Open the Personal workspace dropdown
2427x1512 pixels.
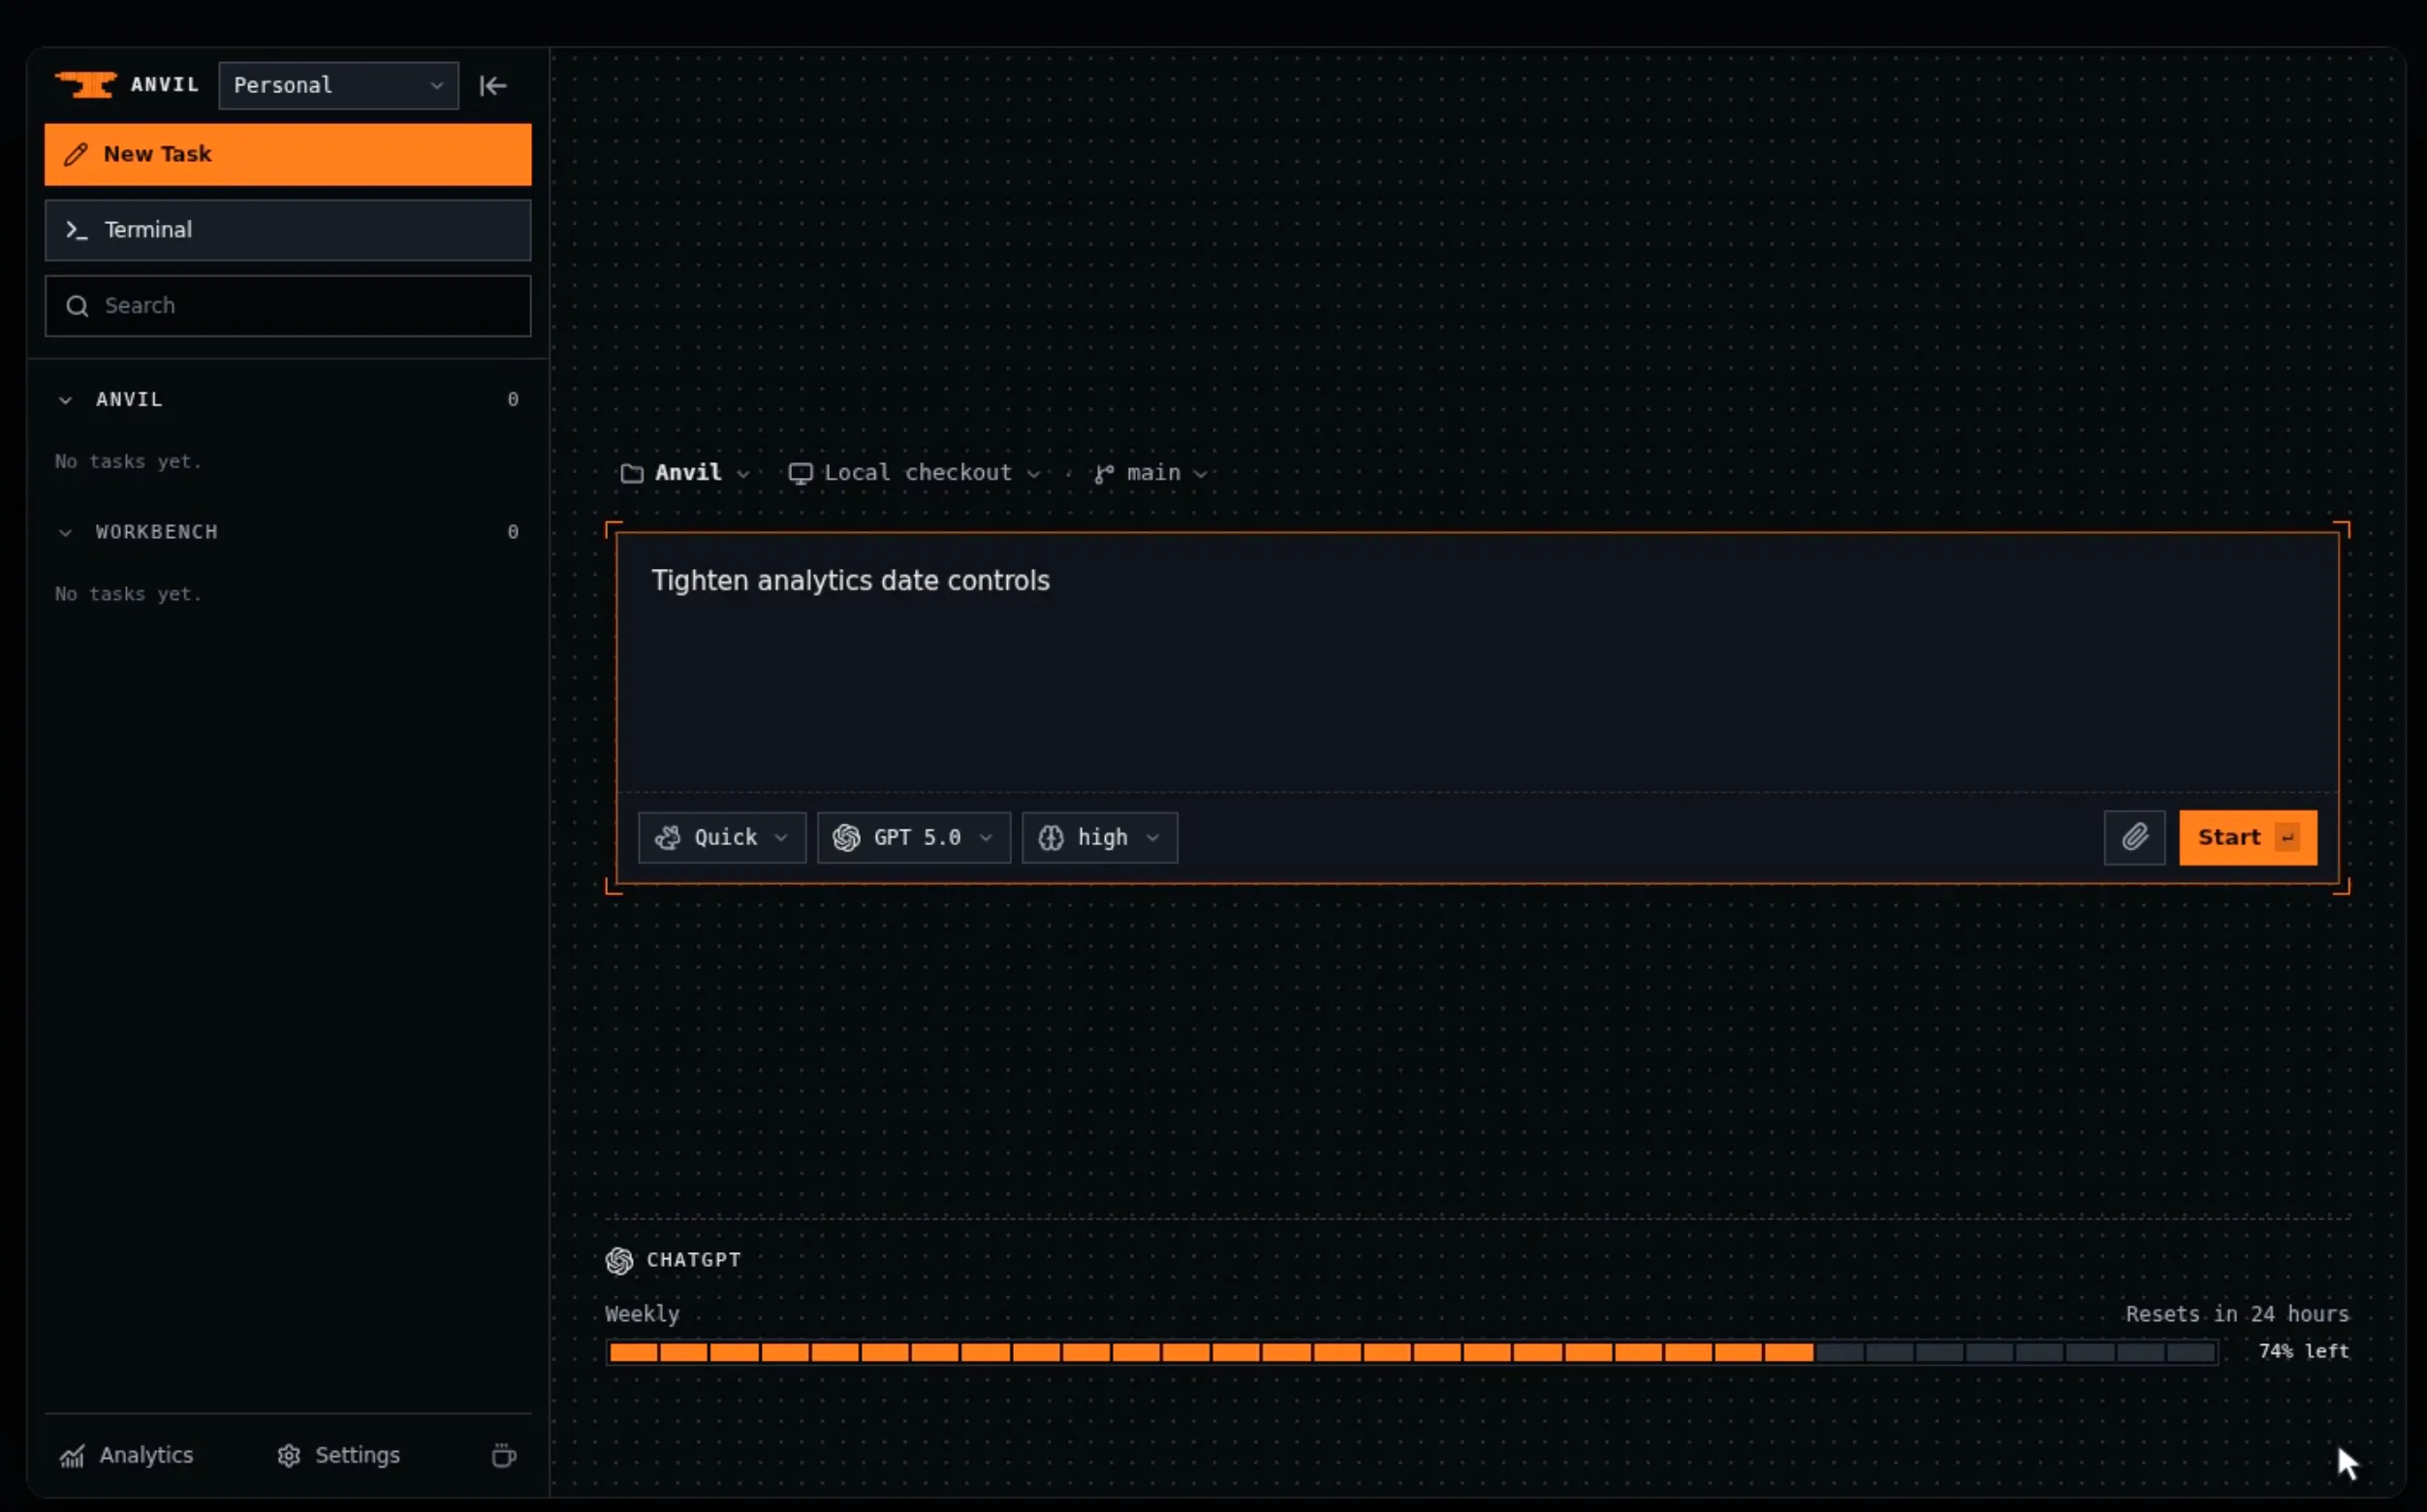click(x=338, y=86)
